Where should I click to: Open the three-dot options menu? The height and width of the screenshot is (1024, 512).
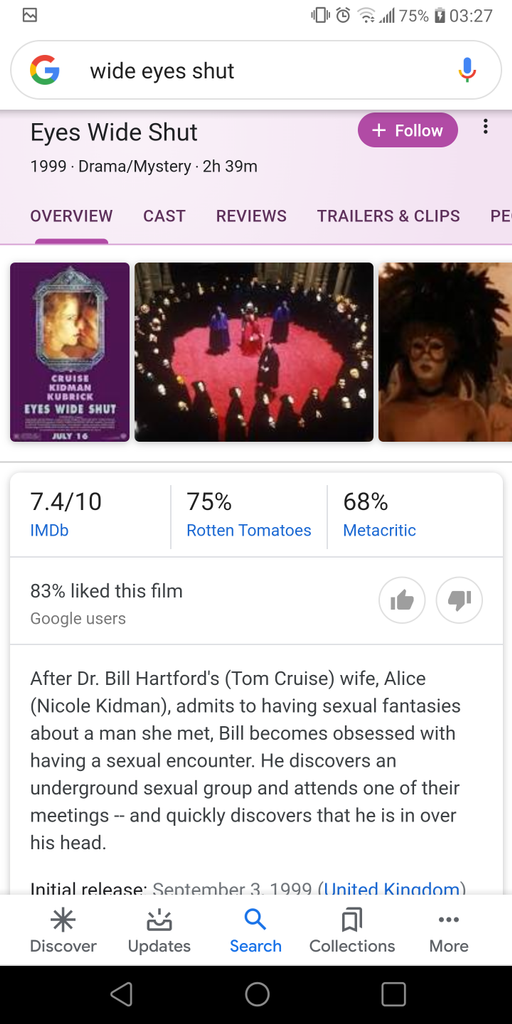coord(485,127)
